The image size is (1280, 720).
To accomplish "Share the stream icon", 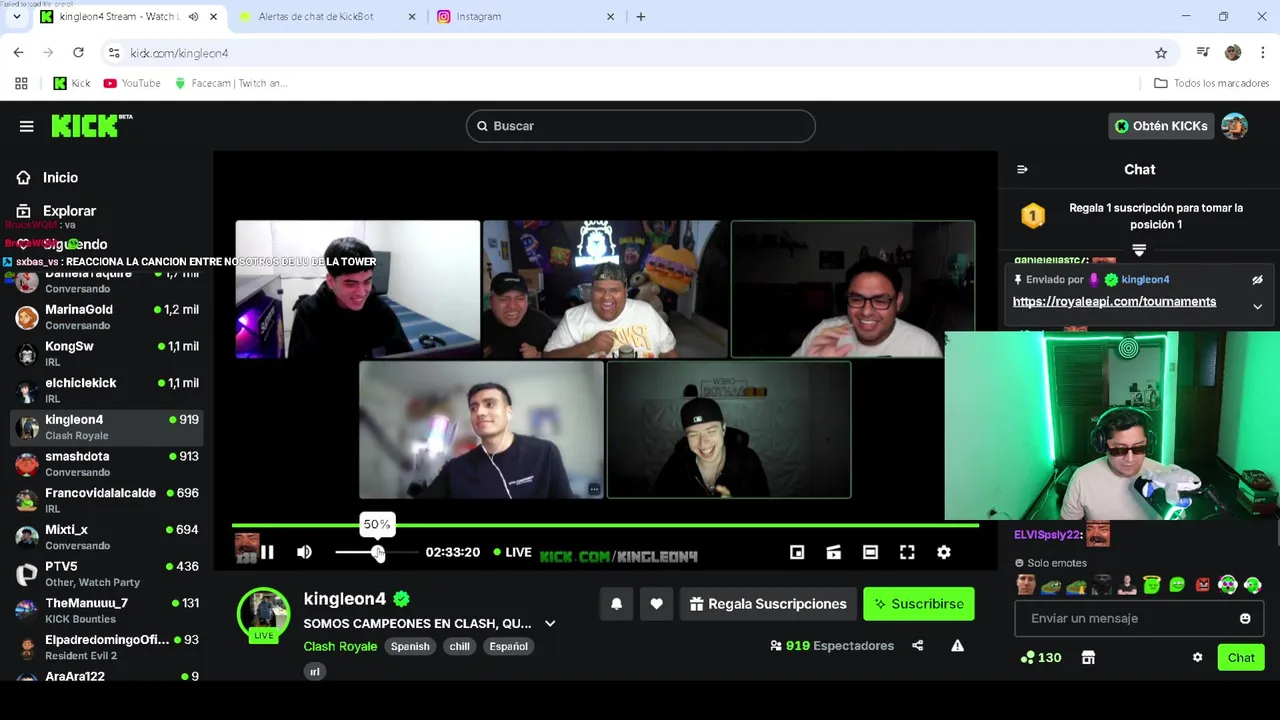I will click(918, 646).
